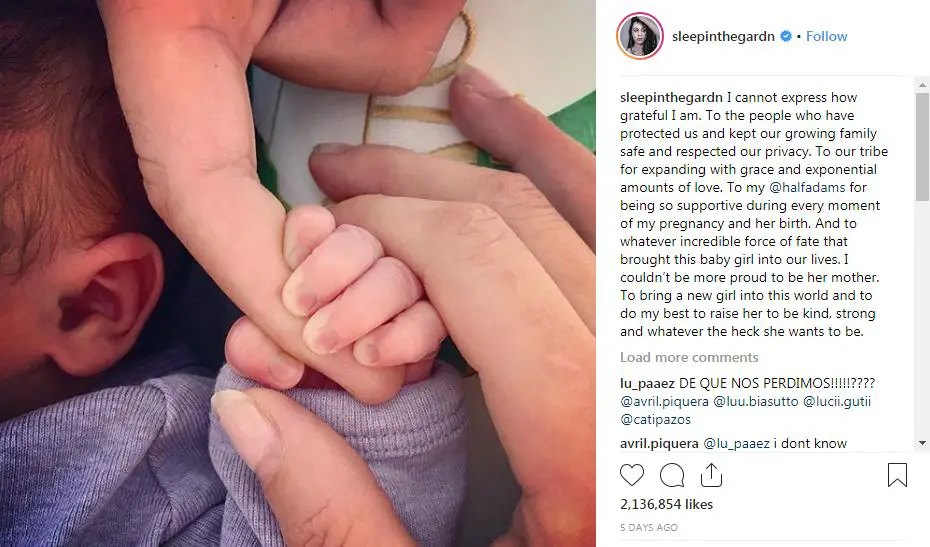Open the comment speech bubble icon
This screenshot has height=547, width=930.
pos(672,475)
